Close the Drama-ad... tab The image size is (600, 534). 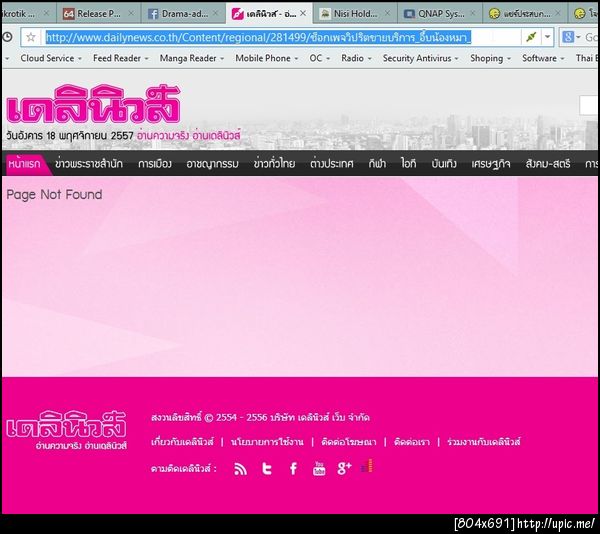point(215,13)
